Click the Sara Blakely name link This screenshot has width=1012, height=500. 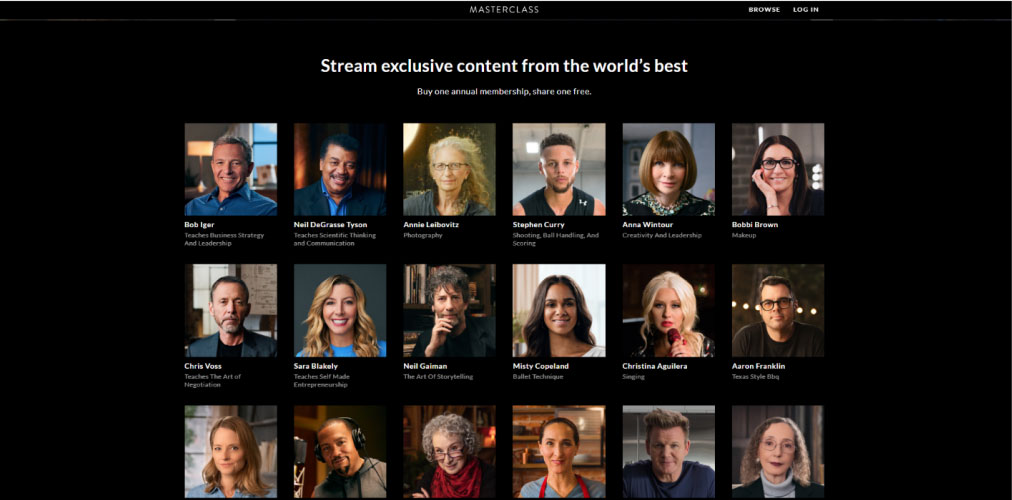click(x=316, y=366)
